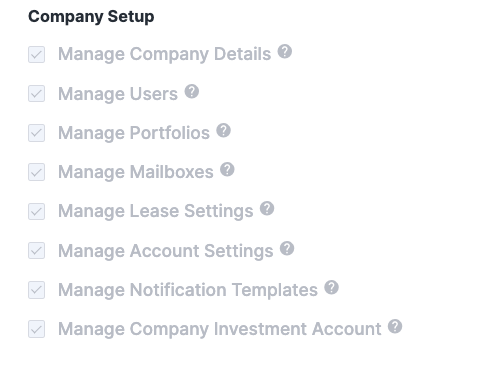Click help icon next to Manage Company Details
This screenshot has height=365, width=497.
pyautogui.click(x=285, y=52)
